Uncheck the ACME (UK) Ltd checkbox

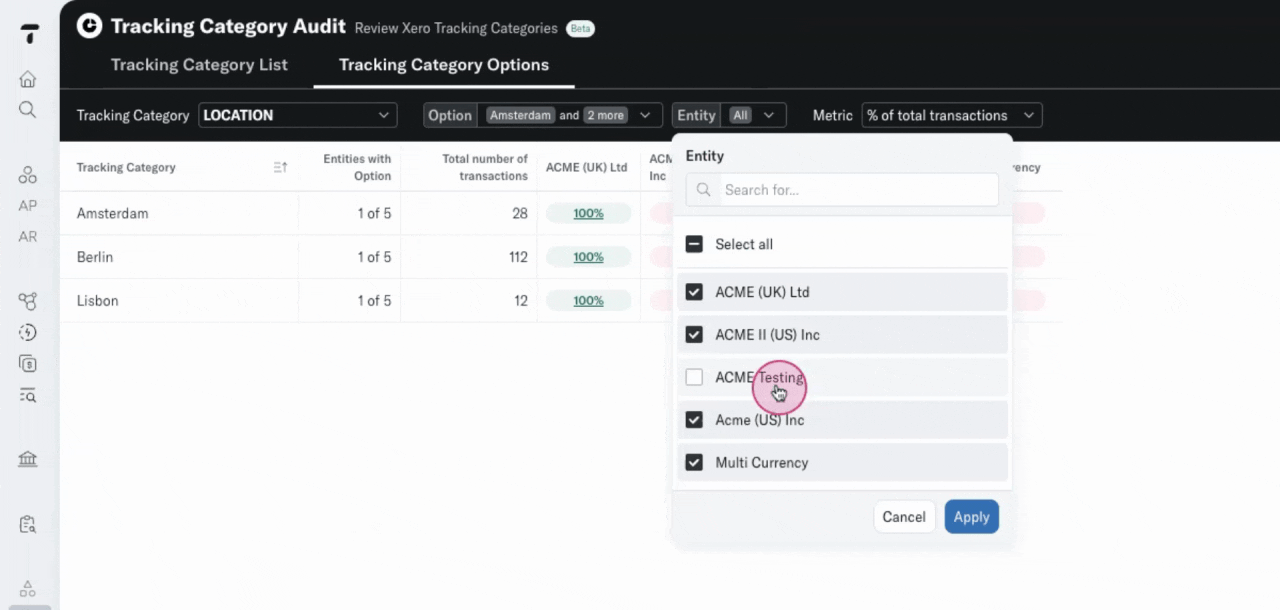tap(694, 292)
